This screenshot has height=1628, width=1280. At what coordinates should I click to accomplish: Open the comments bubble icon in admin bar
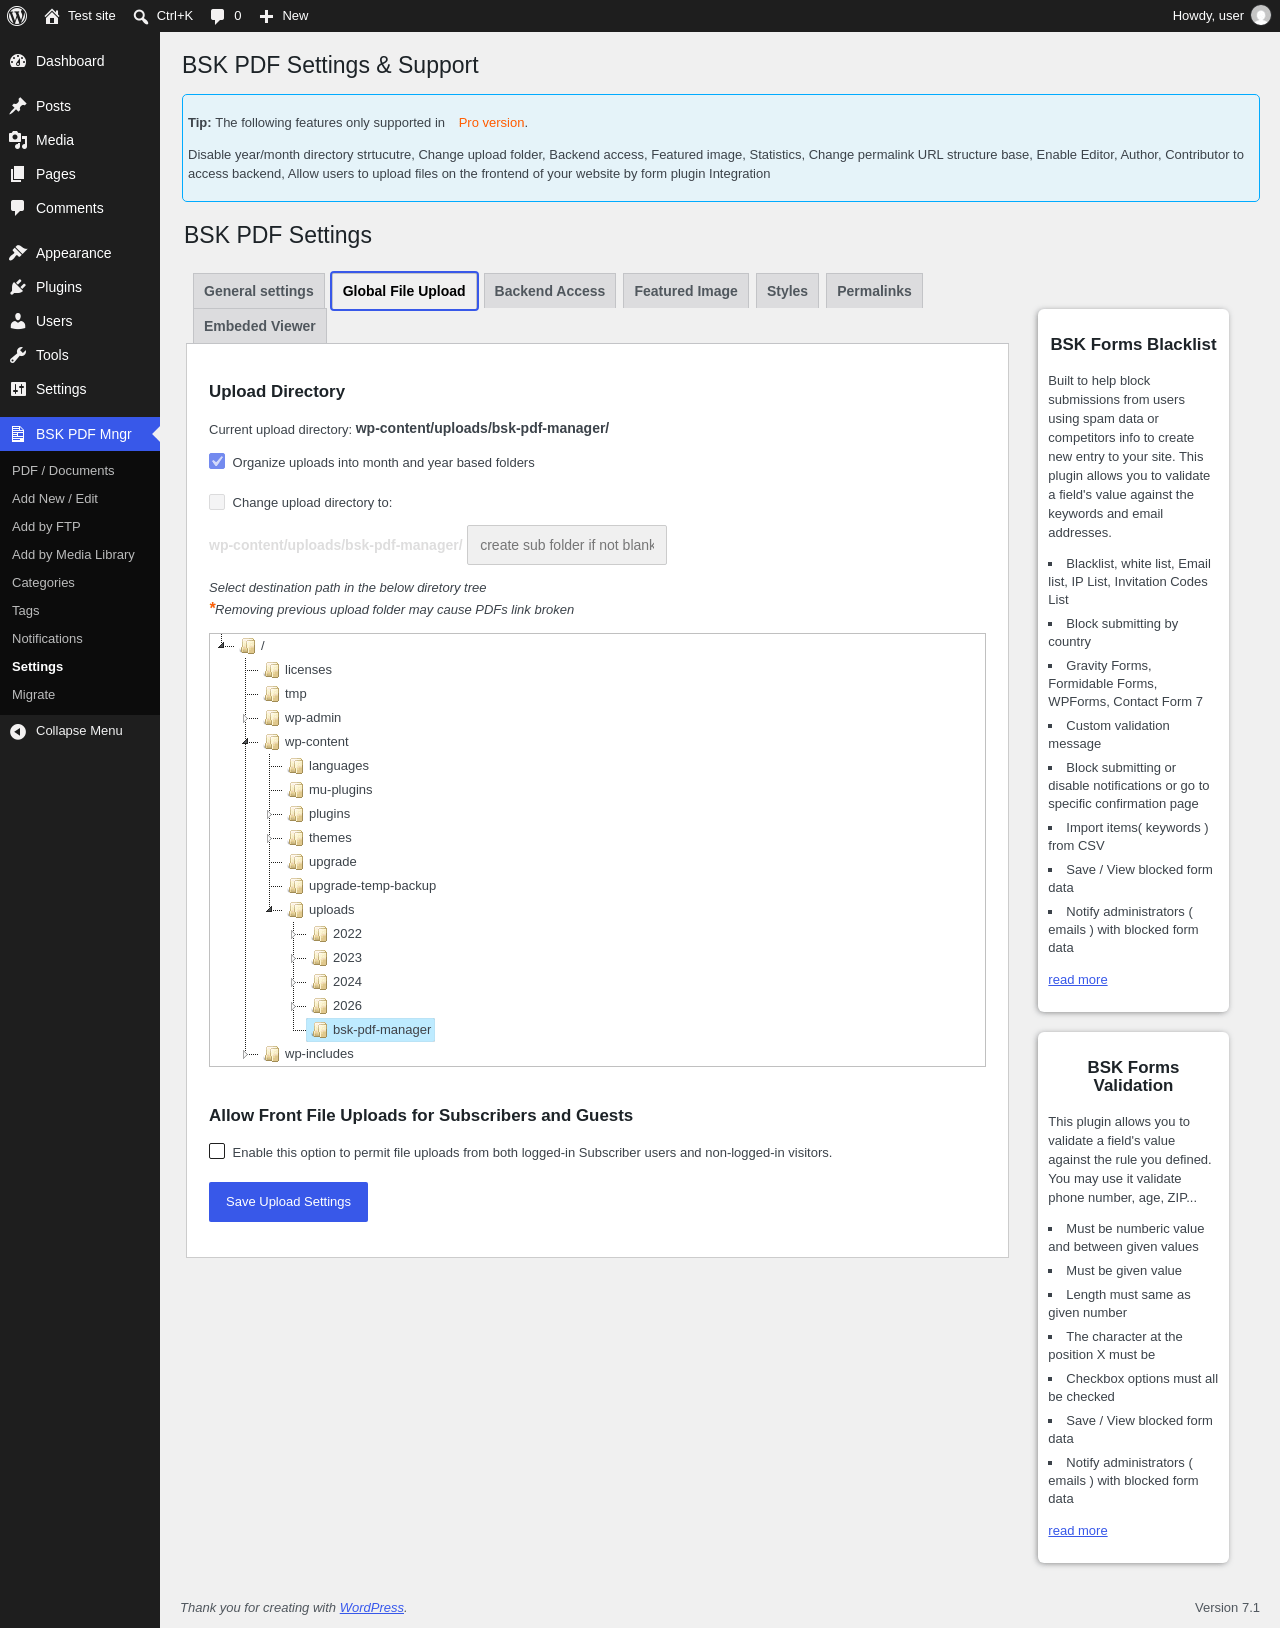(x=218, y=16)
